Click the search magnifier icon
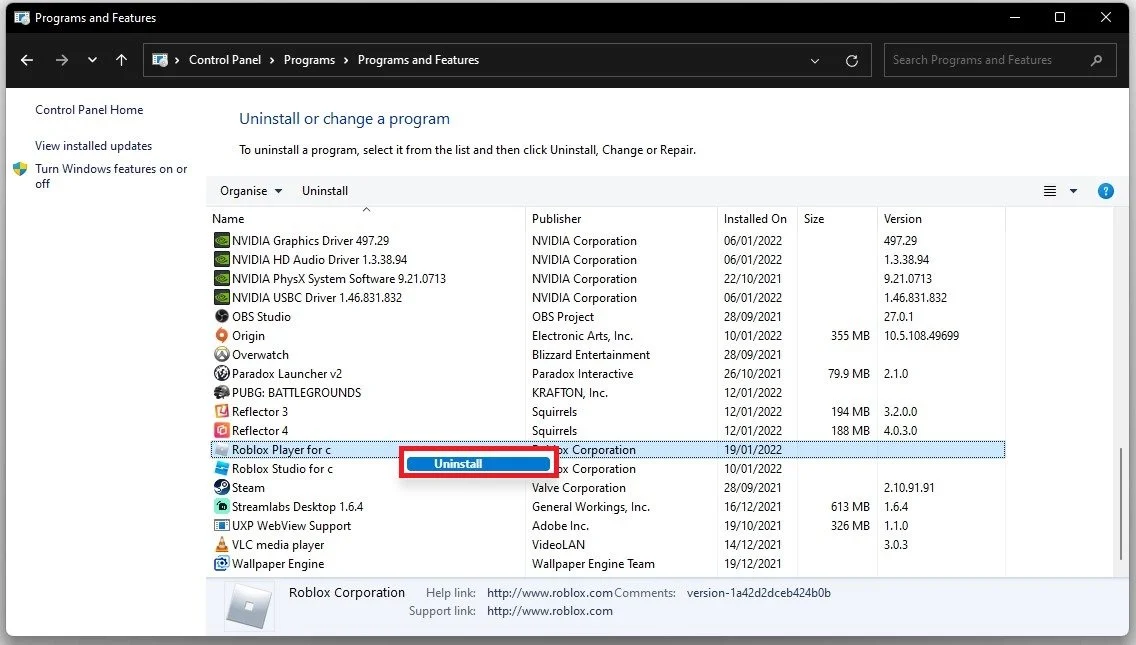Viewport: 1136px width, 645px height. tap(1096, 60)
